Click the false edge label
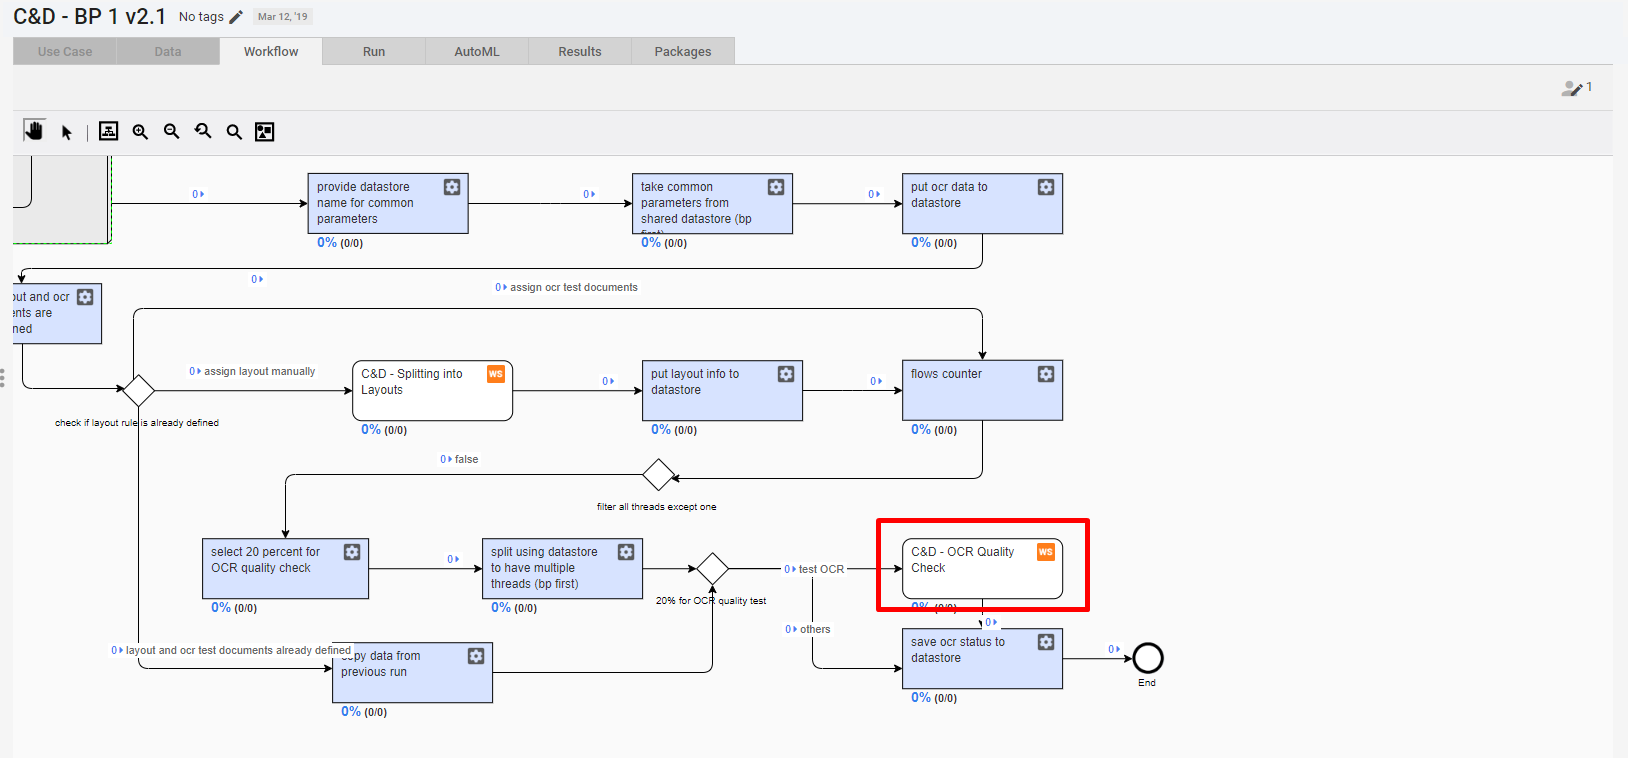 [x=467, y=460]
